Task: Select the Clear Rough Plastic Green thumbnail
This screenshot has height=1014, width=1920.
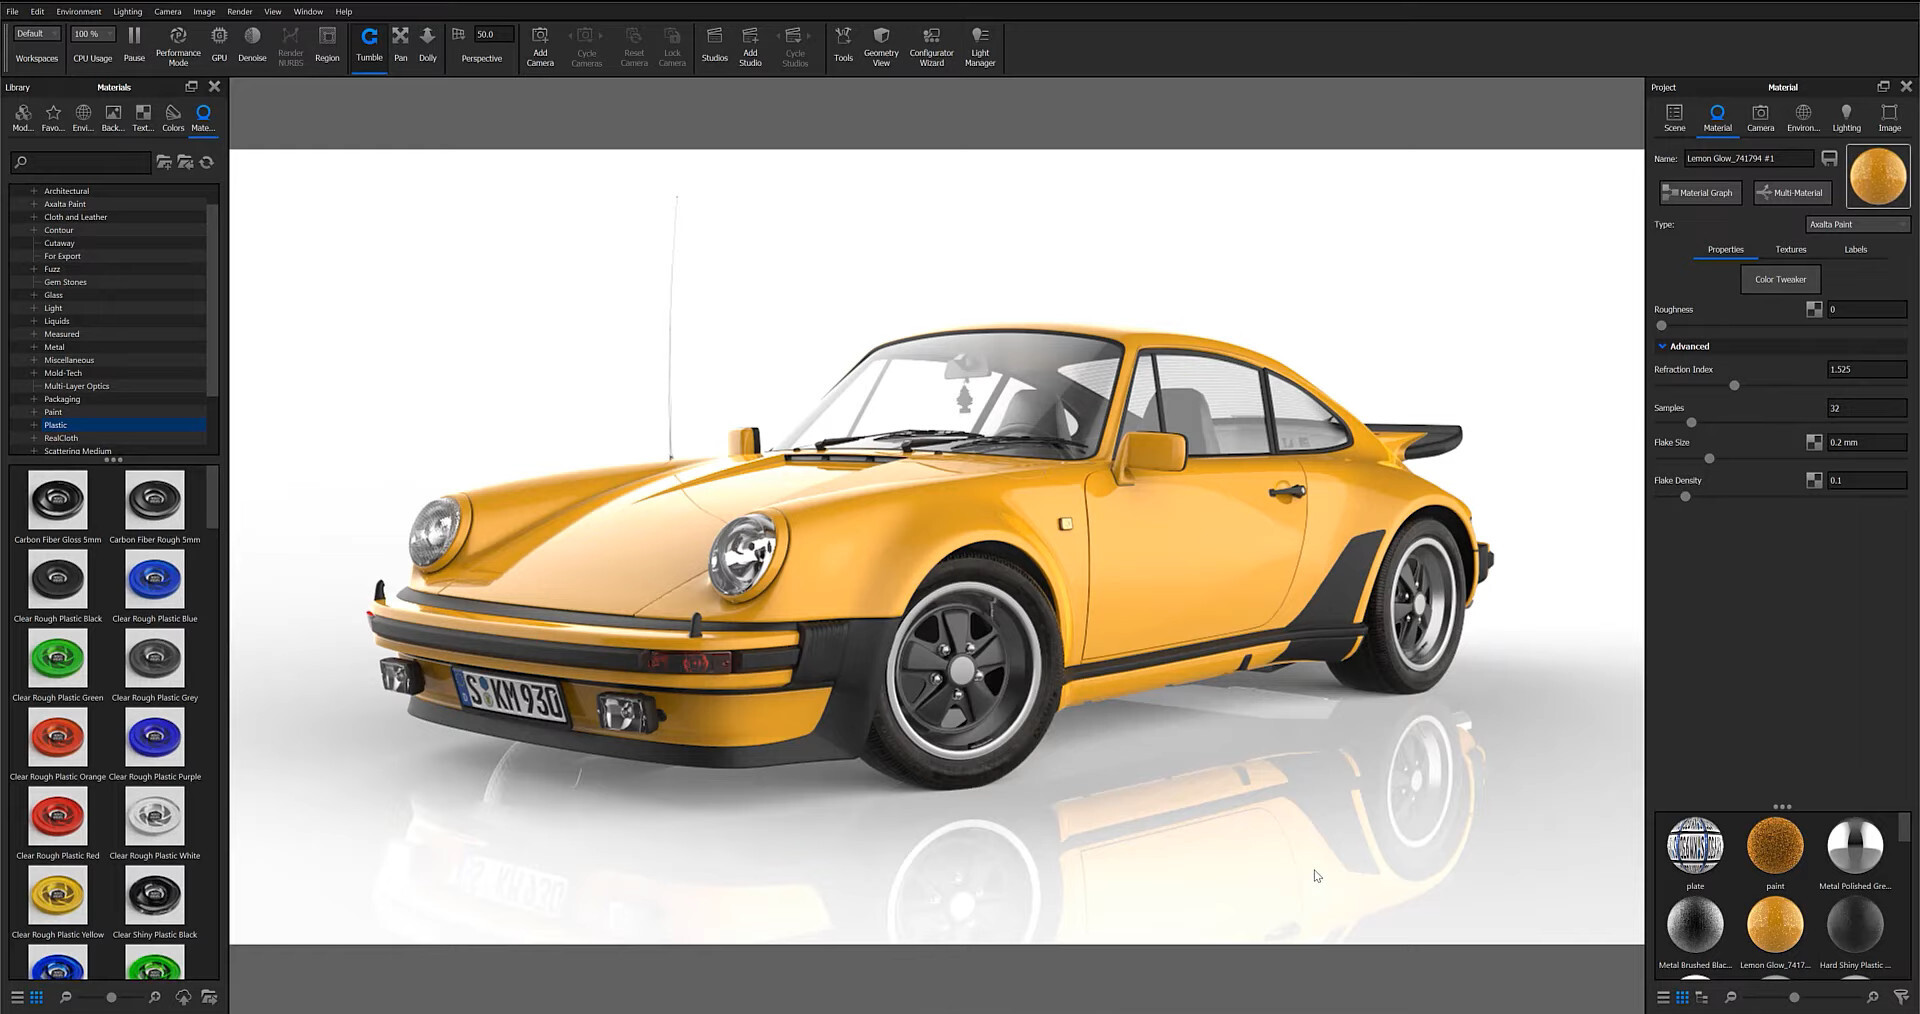Action: click(x=57, y=658)
